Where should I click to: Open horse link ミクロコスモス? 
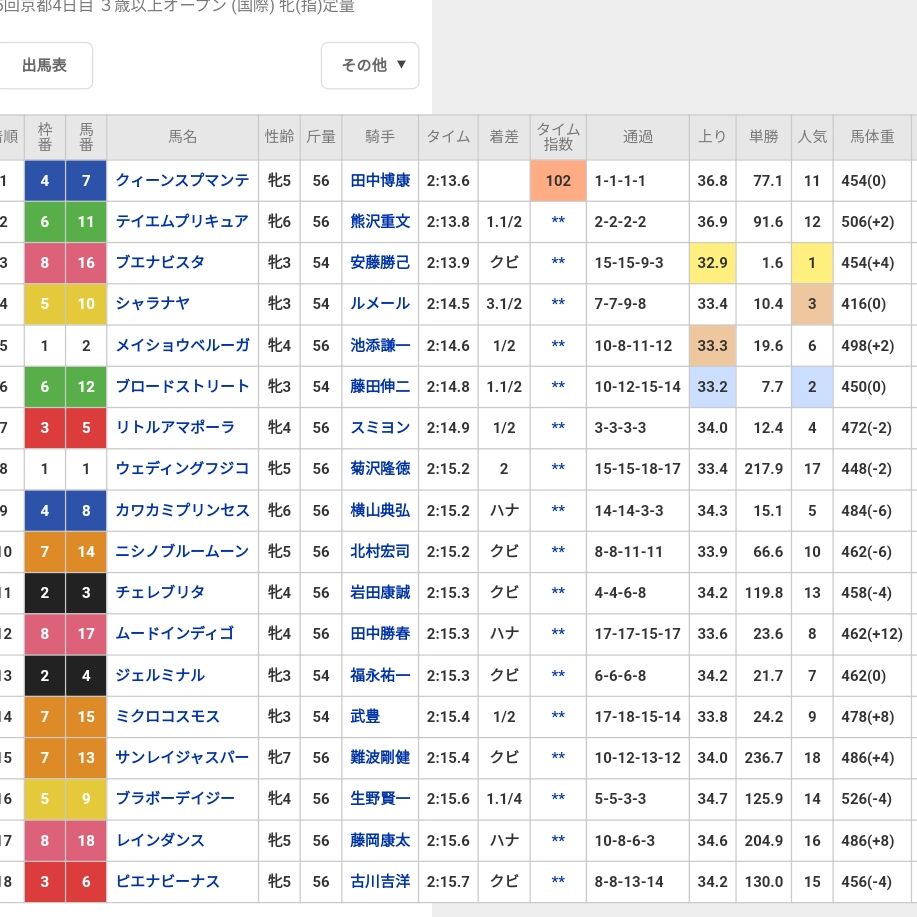pyautogui.click(x=168, y=716)
